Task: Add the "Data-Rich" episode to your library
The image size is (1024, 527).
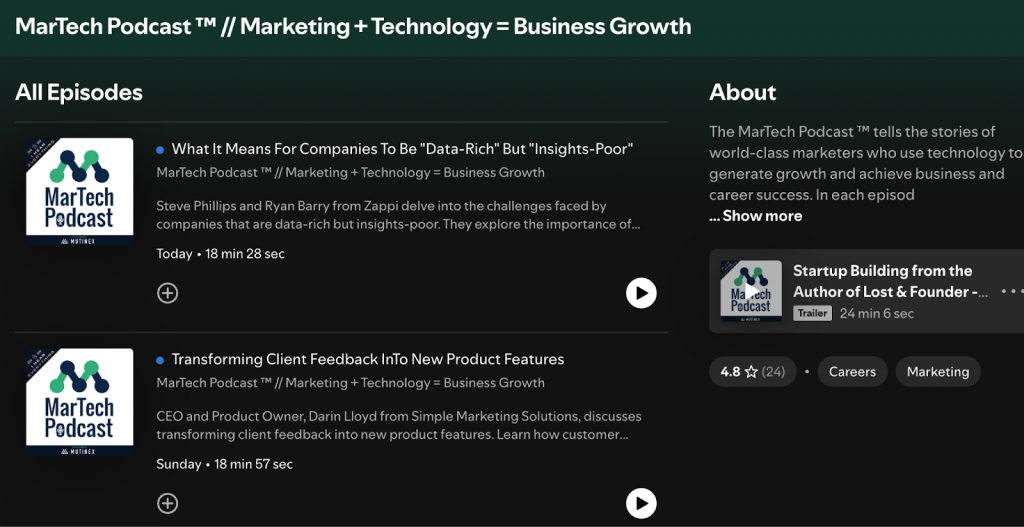Action: (x=168, y=293)
